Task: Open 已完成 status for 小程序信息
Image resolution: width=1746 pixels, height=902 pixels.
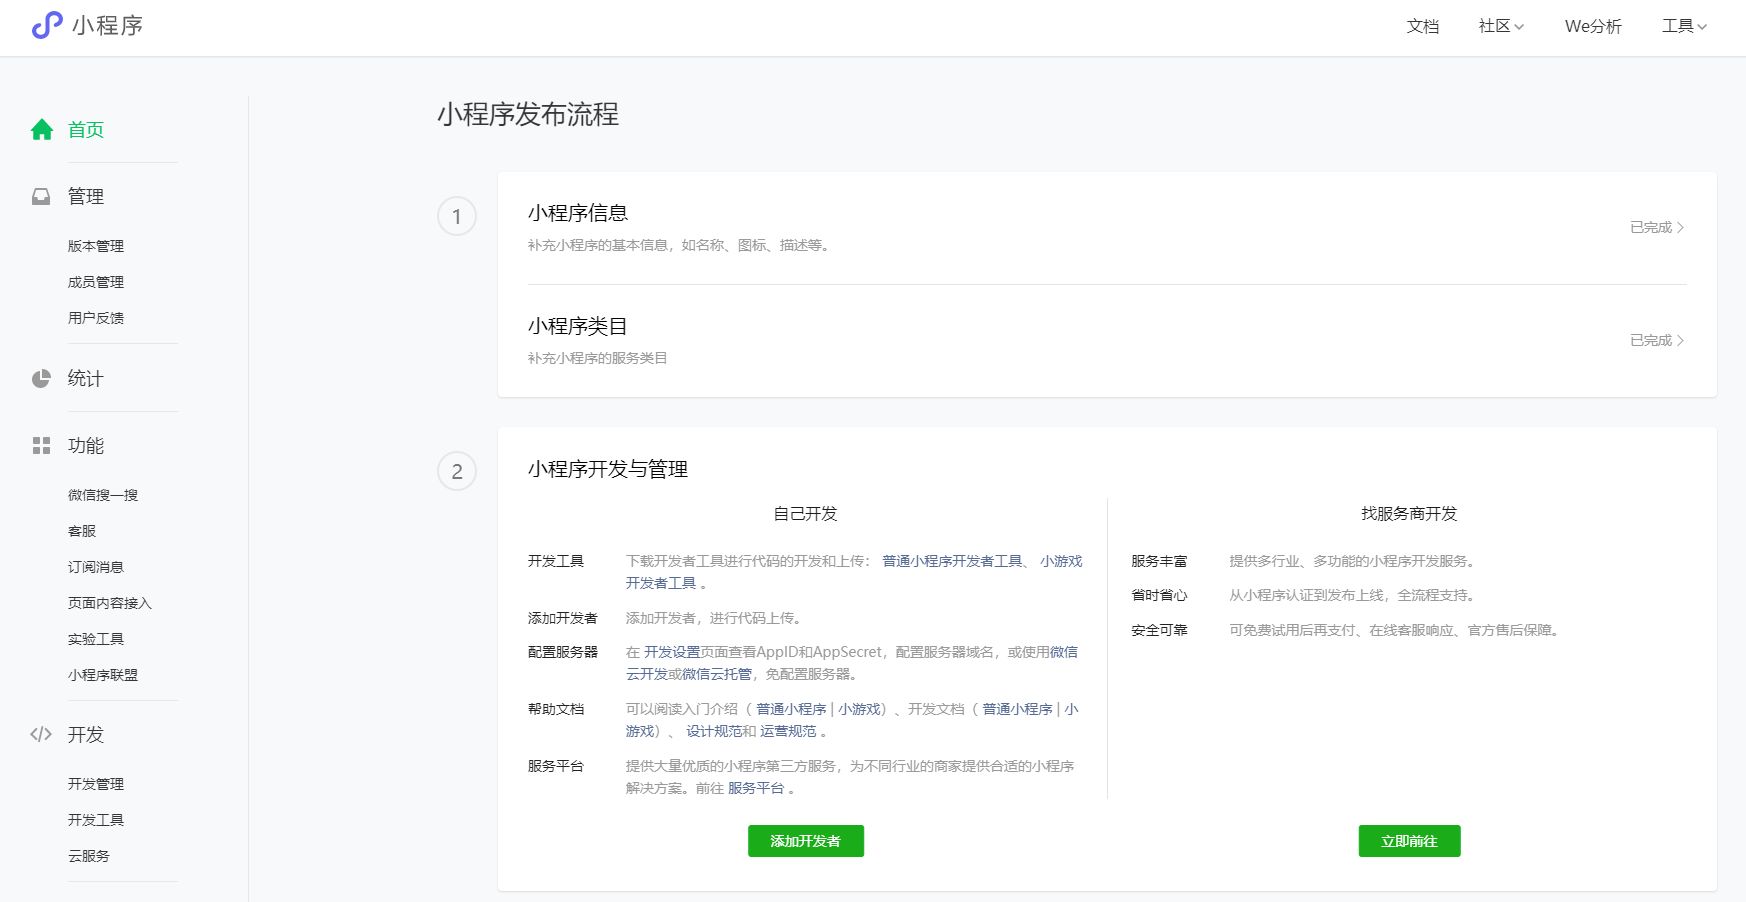Action: [1657, 228]
